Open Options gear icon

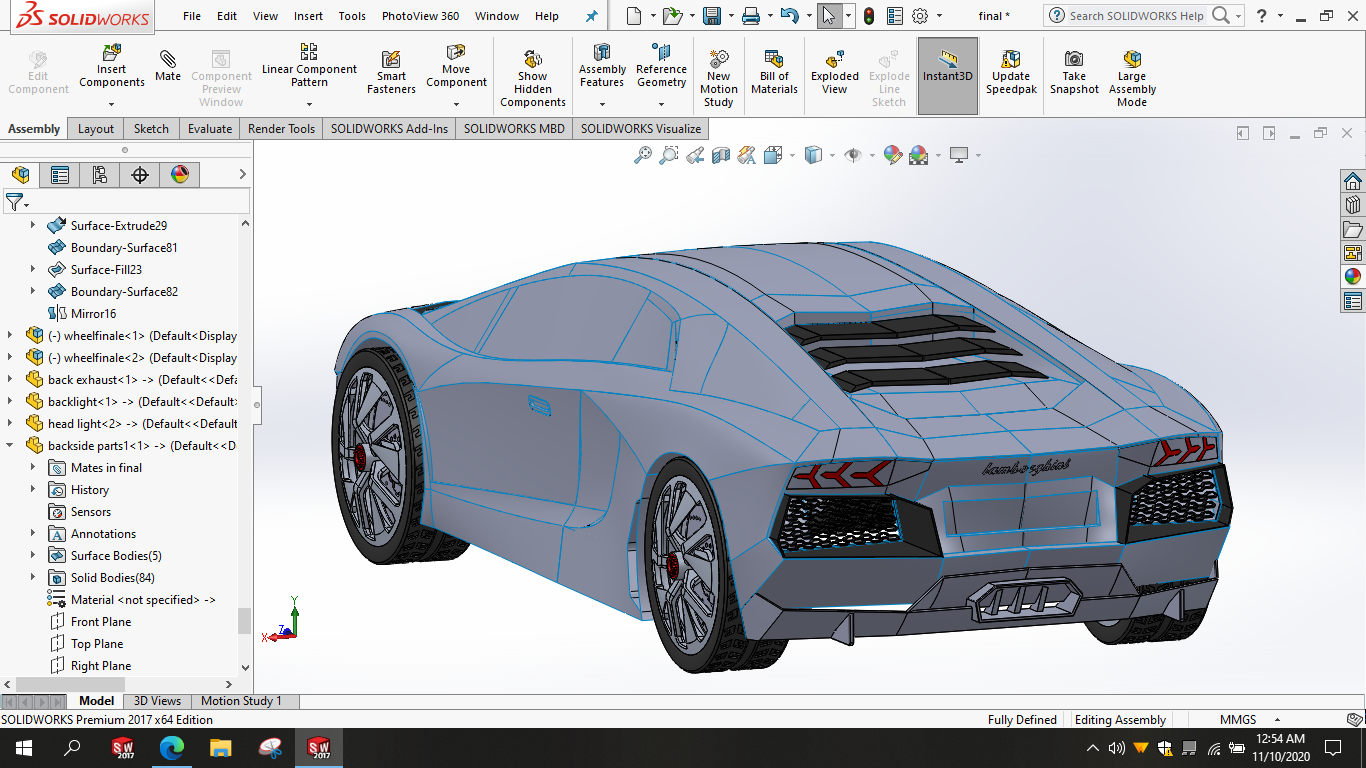[x=920, y=16]
